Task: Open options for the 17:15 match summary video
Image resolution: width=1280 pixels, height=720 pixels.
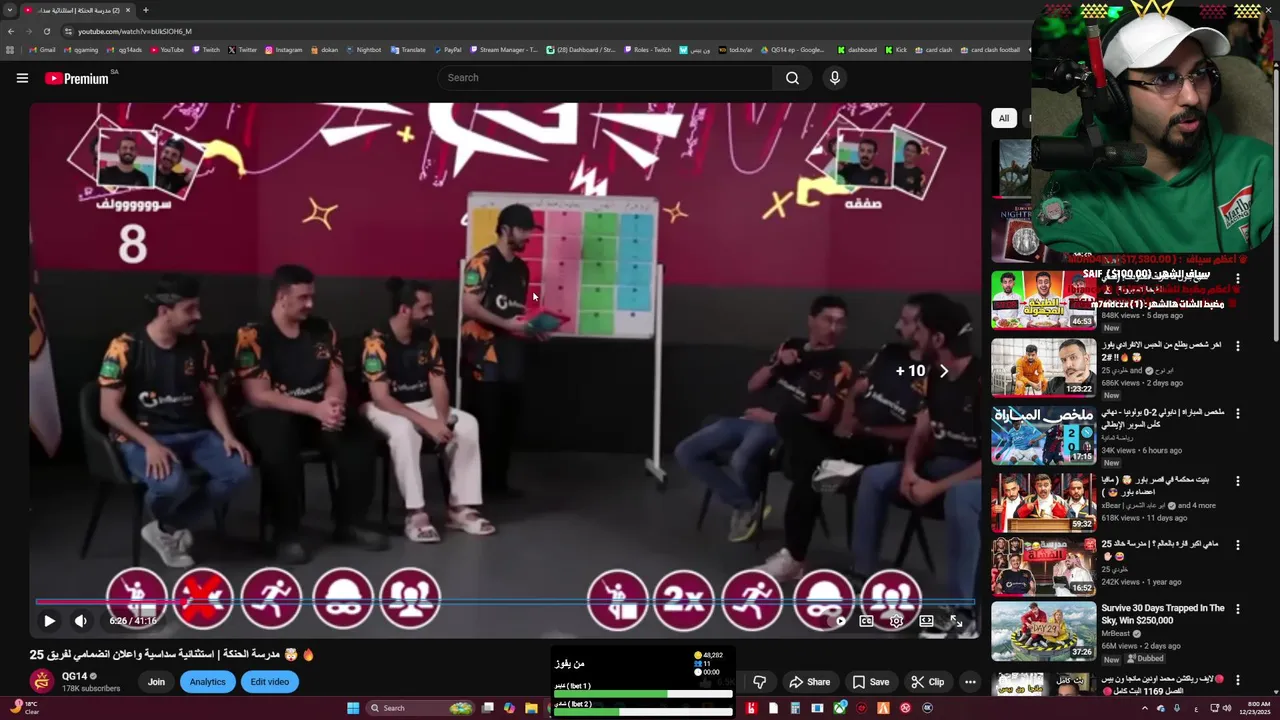Action: (x=1237, y=413)
